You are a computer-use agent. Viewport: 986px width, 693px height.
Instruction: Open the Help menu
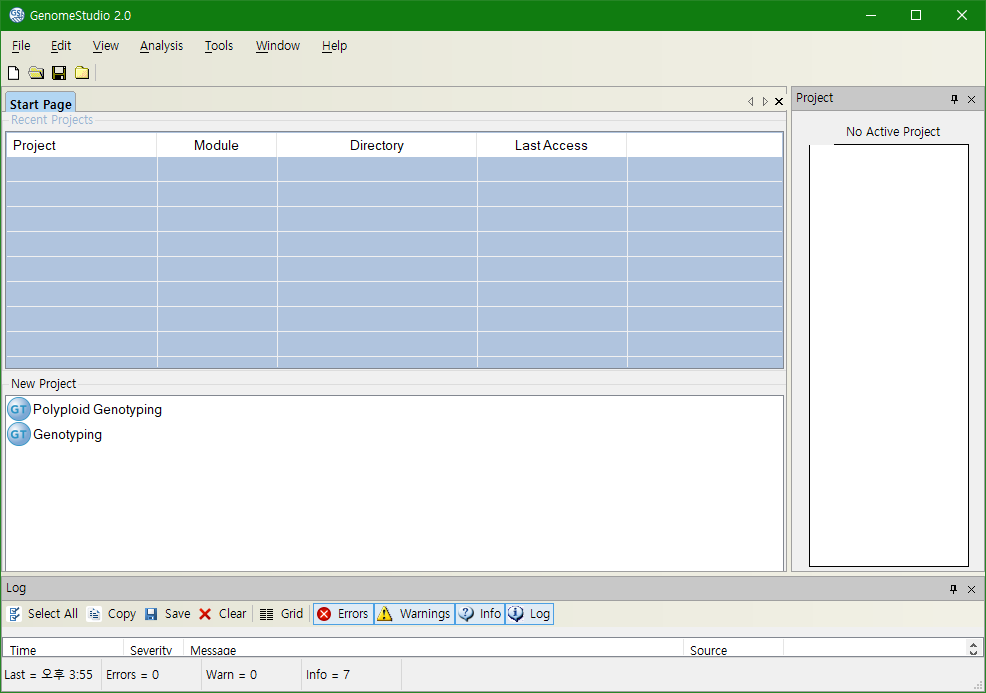tap(335, 46)
